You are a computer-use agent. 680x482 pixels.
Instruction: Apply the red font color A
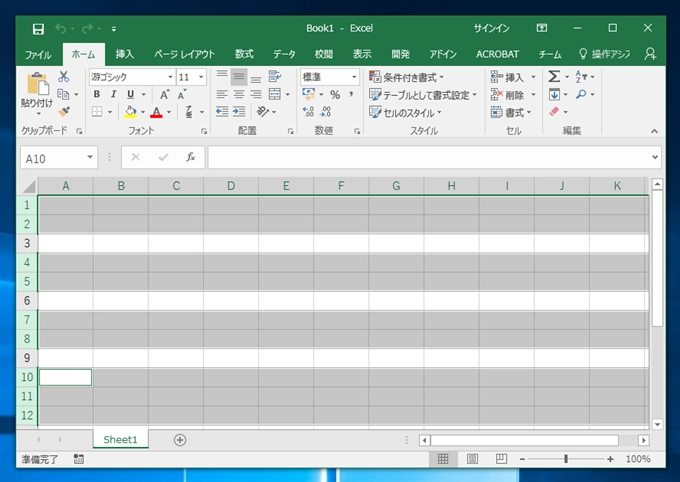tap(156, 112)
